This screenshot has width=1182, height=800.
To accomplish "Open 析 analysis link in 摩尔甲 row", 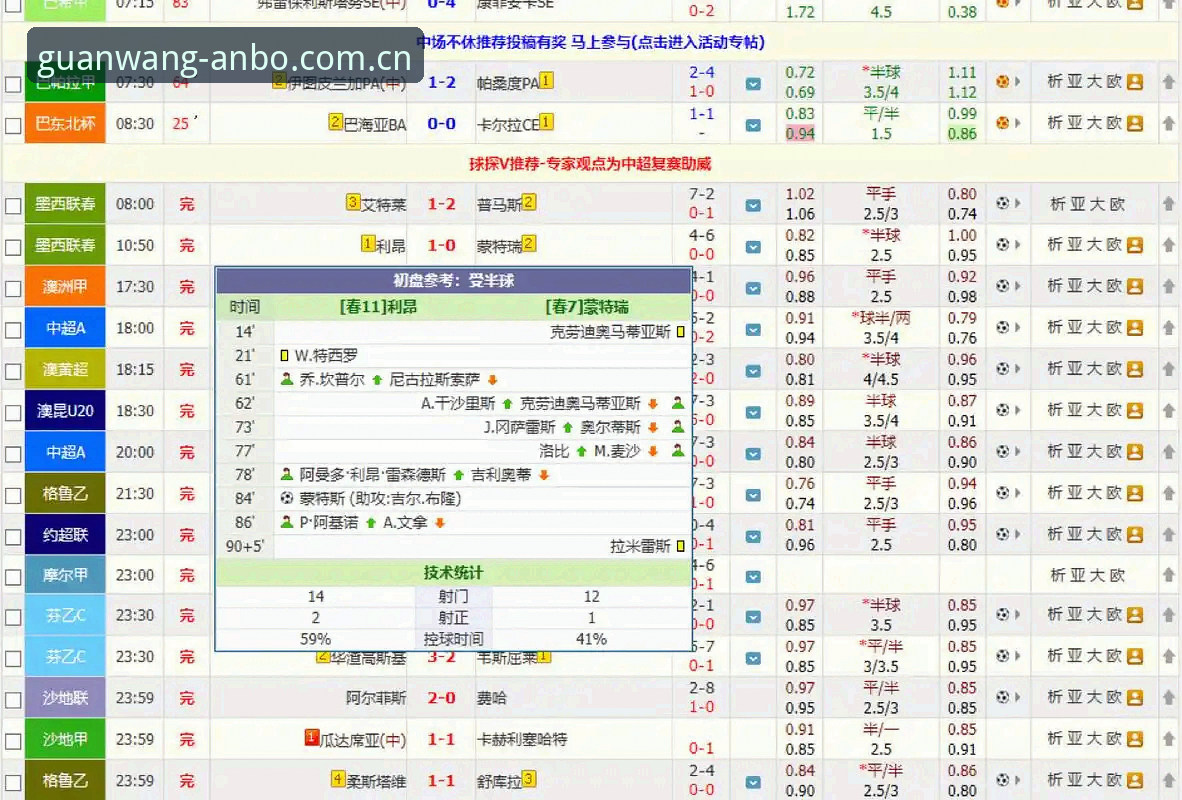I will 1058,575.
